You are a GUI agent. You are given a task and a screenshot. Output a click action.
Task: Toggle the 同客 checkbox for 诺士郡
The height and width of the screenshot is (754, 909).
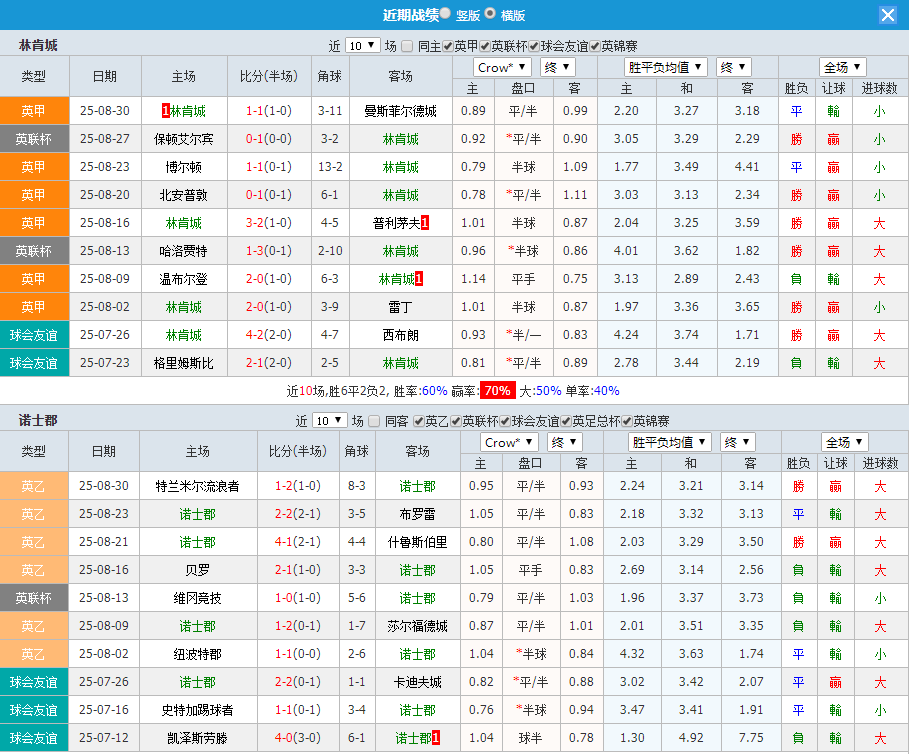click(375, 420)
